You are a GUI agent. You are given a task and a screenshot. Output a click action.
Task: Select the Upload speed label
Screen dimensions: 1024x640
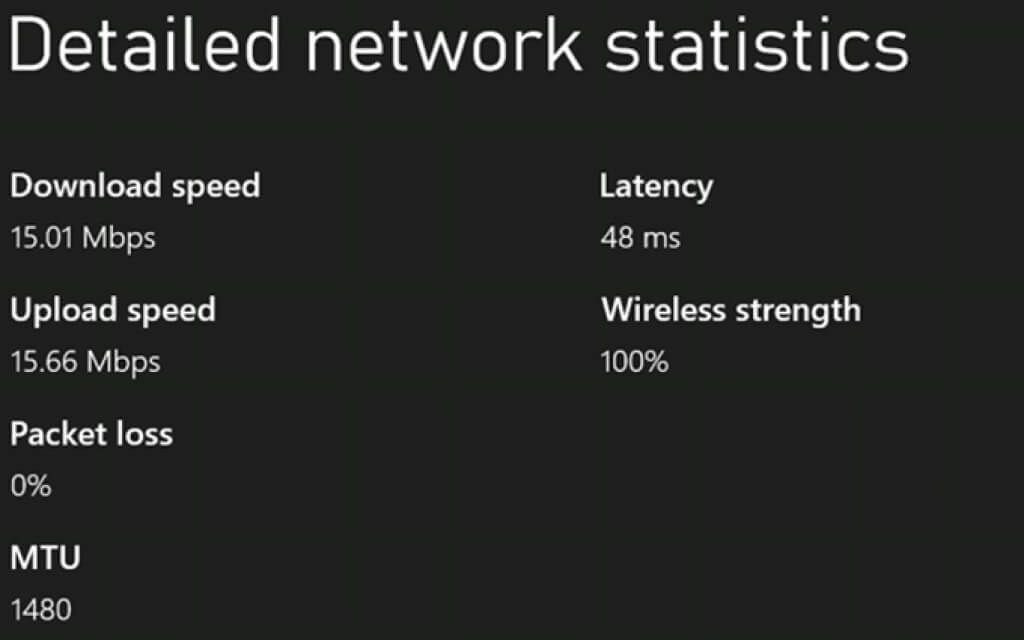coord(113,310)
